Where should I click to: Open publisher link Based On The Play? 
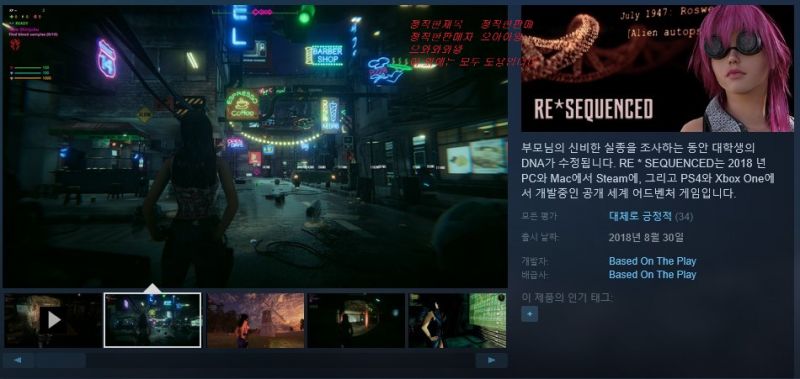tap(652, 274)
